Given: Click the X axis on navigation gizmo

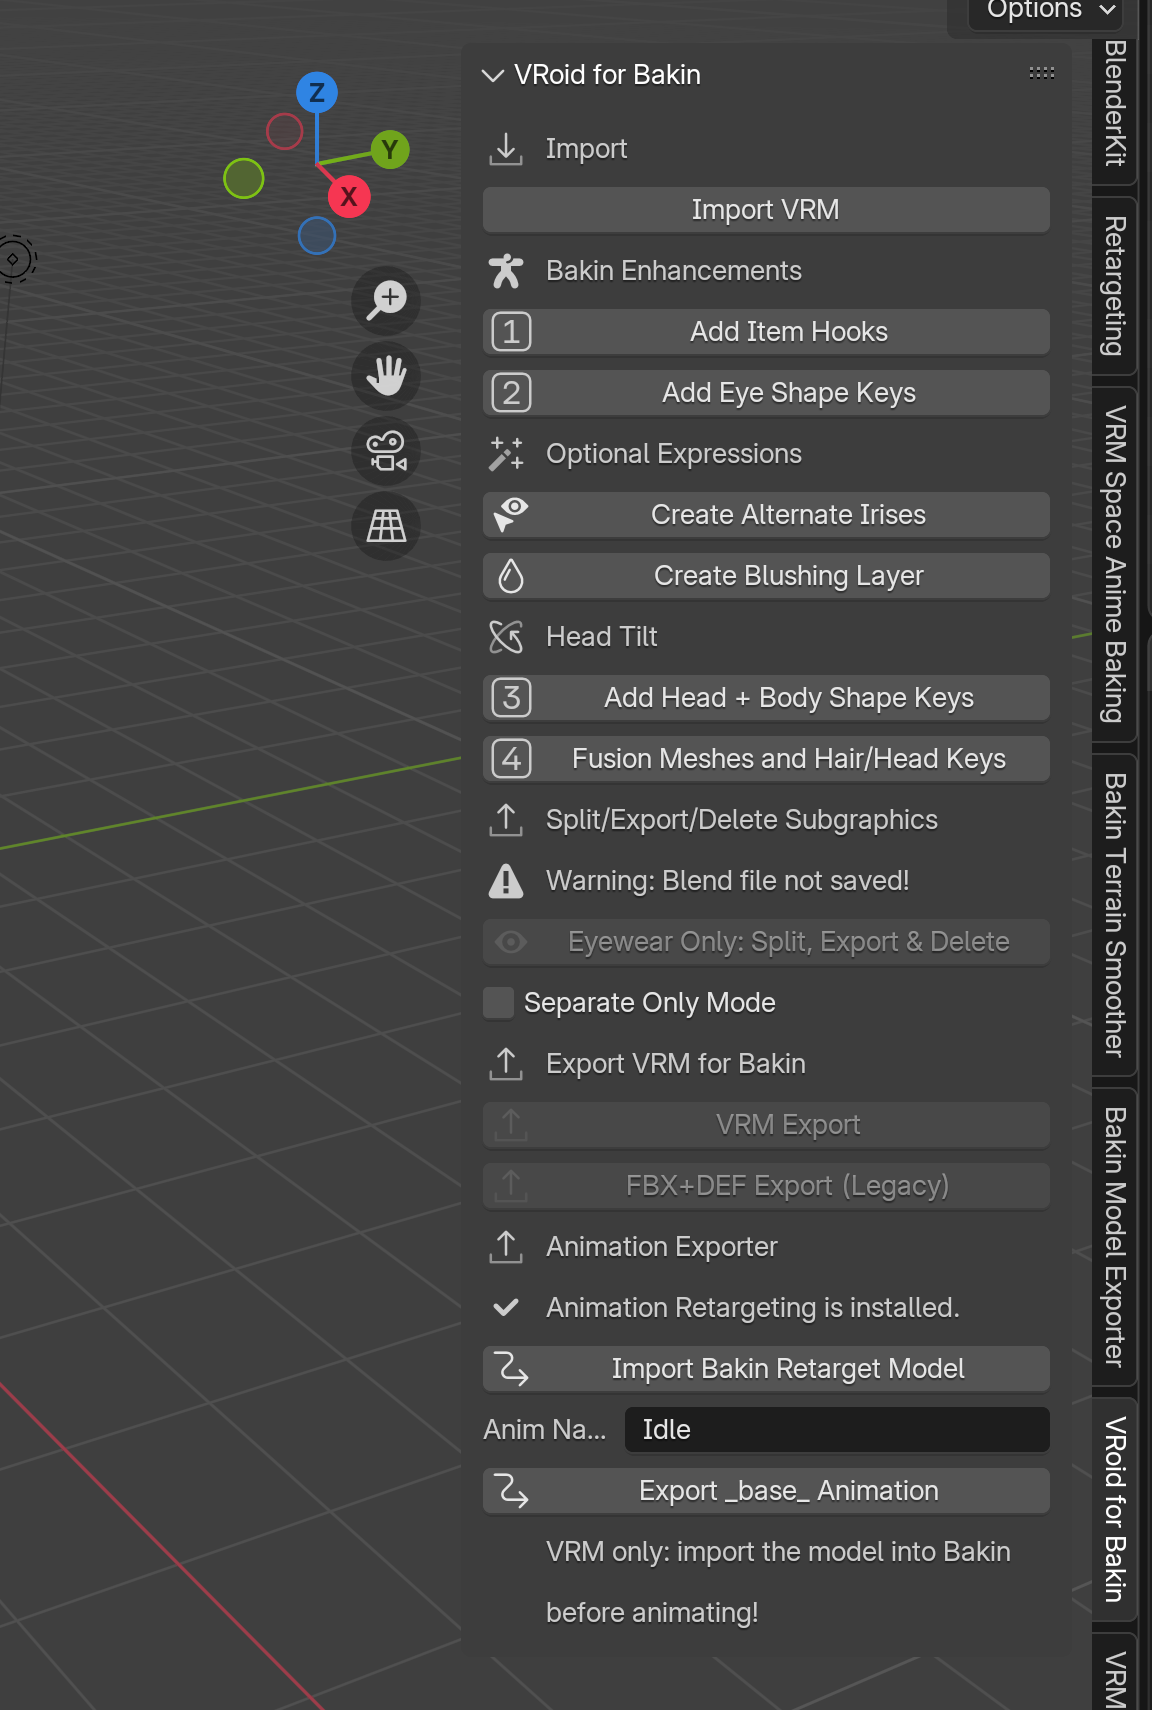Looking at the screenshot, I should click(x=349, y=196).
